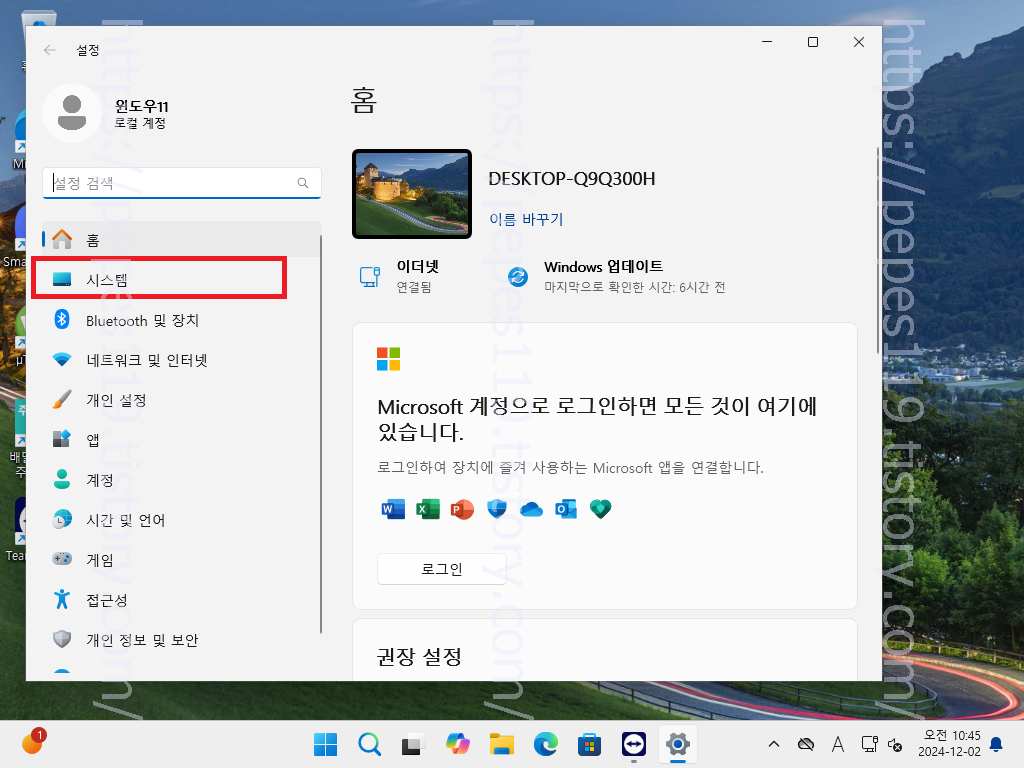This screenshot has width=1024, height=768.
Task: Open 개인 설정 category
Action: click(182, 400)
